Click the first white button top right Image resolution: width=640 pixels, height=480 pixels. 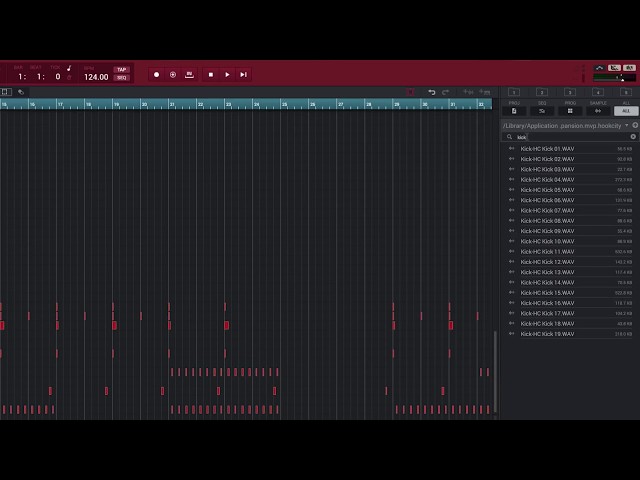point(614,68)
